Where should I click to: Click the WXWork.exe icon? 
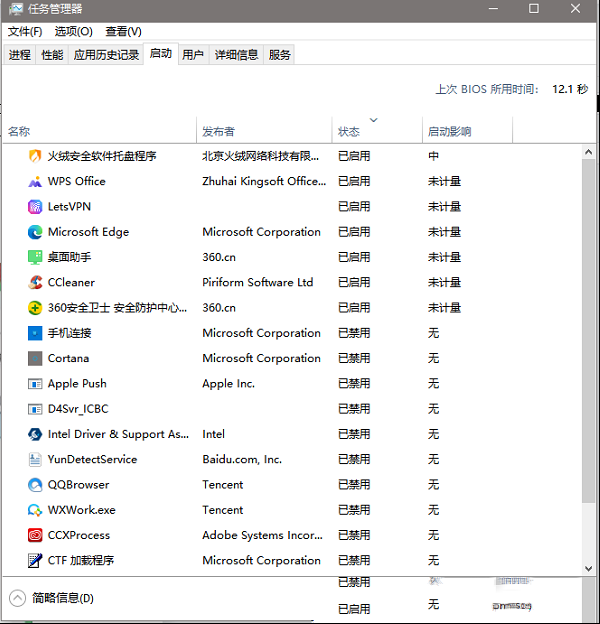(35, 510)
